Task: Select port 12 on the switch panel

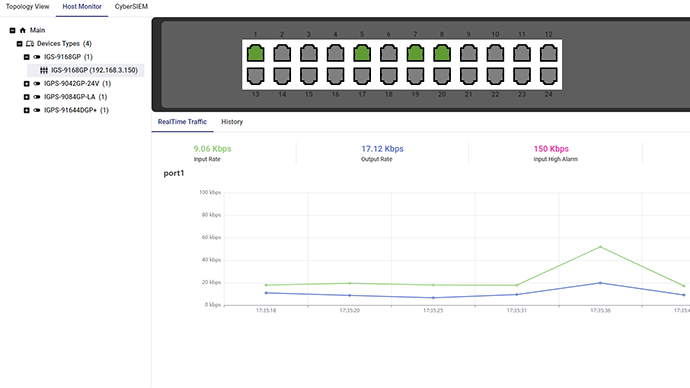Action: coord(548,53)
